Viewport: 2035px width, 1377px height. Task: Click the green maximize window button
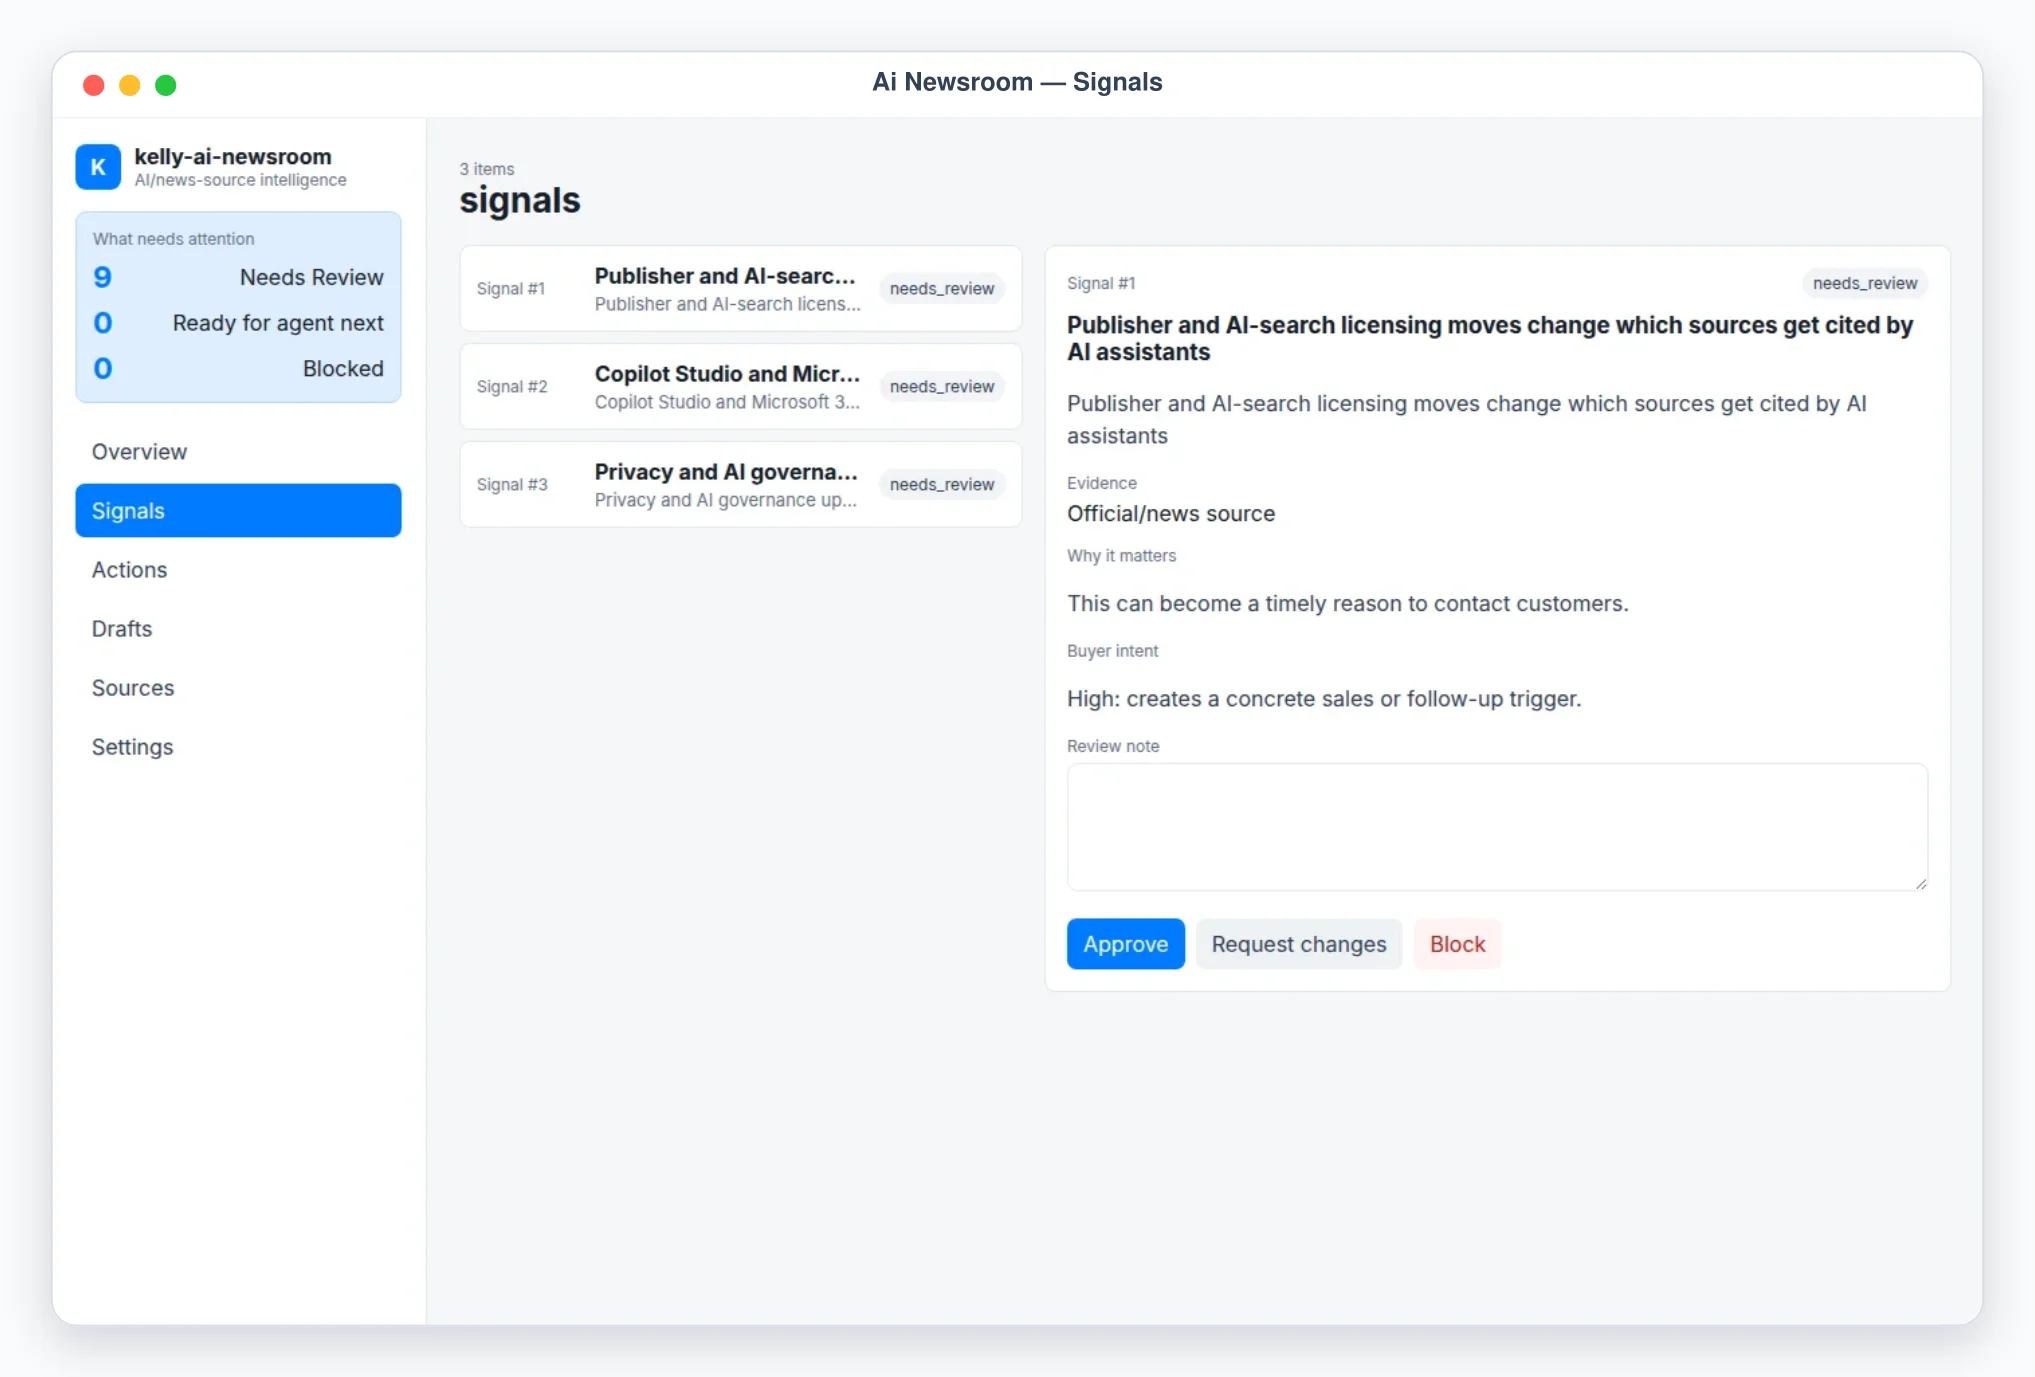point(166,85)
